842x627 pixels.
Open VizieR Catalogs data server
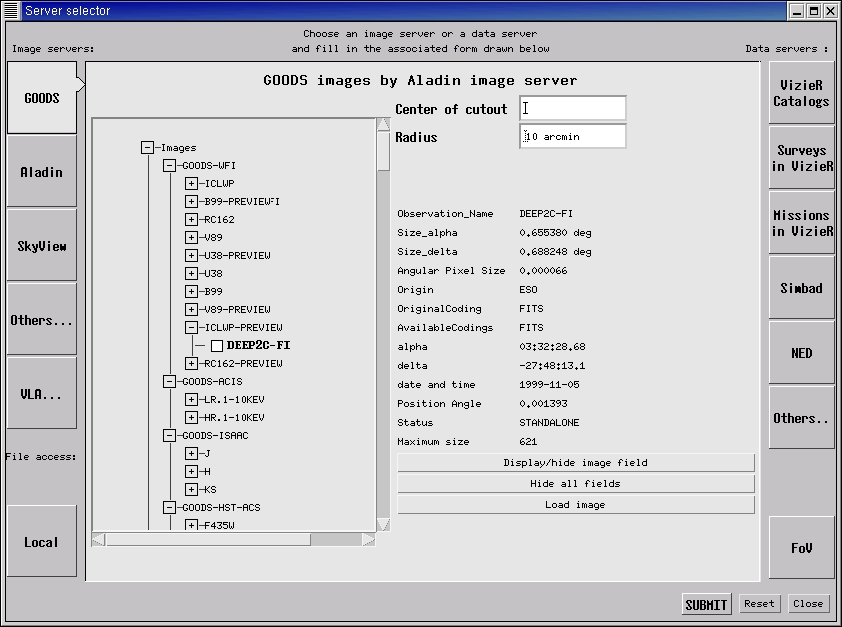point(801,93)
